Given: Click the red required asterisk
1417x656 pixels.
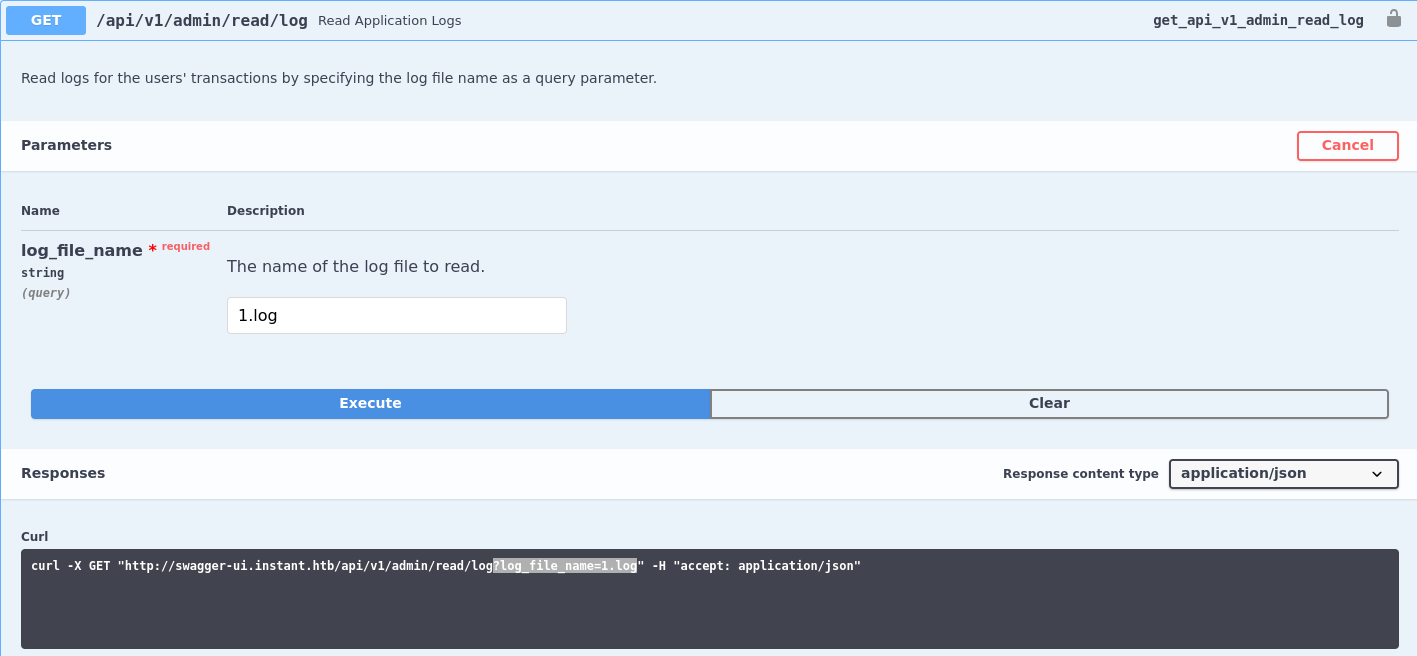Looking at the screenshot, I should point(153,249).
